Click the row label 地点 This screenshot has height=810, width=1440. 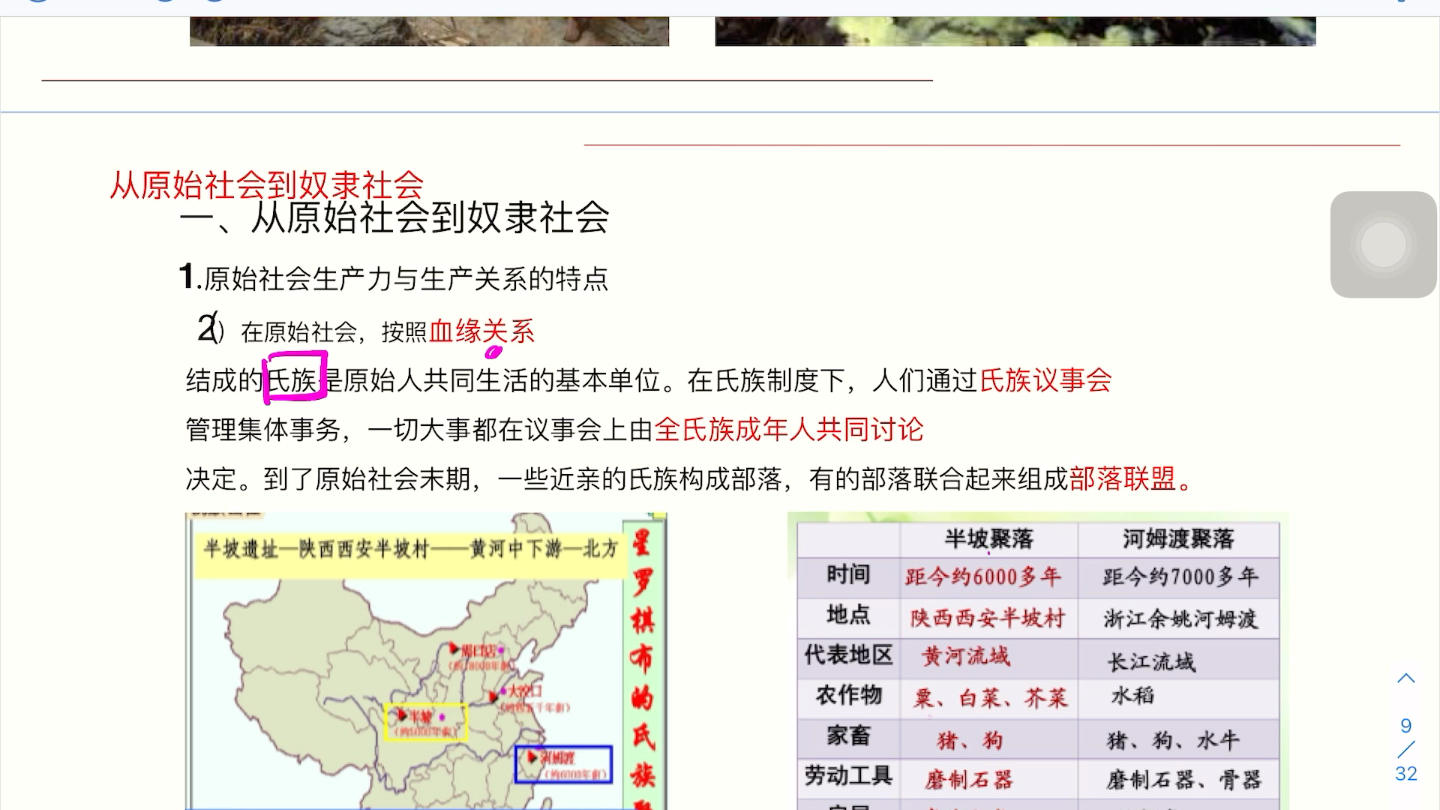pyautogui.click(x=848, y=615)
